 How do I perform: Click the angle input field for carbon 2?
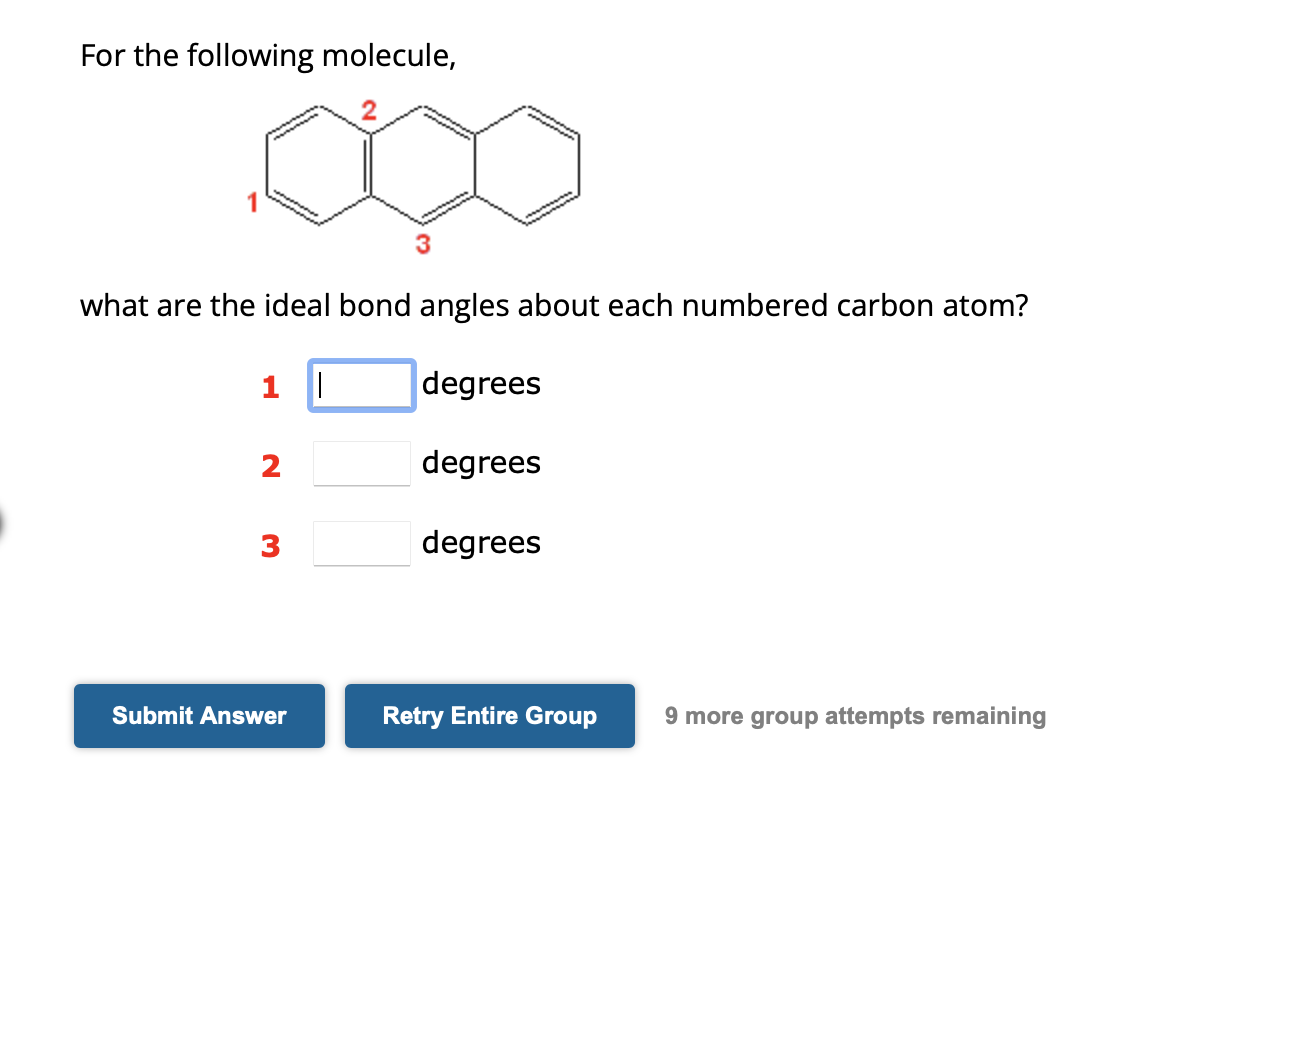(361, 462)
